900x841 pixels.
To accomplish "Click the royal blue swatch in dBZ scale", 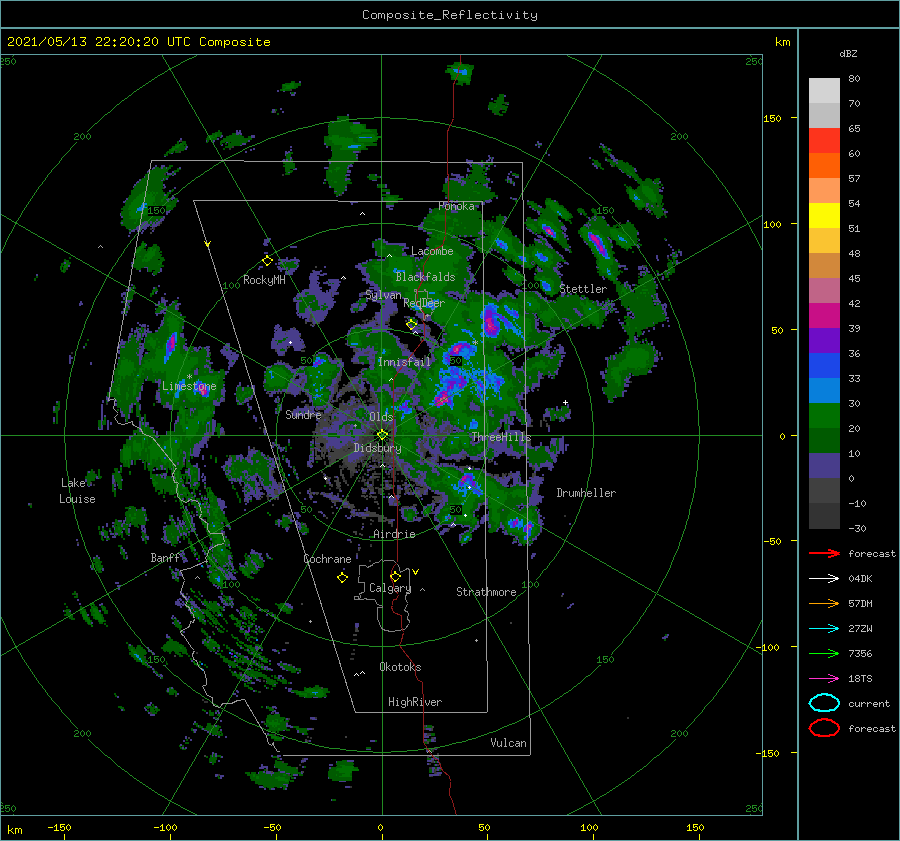I will pos(824,366).
